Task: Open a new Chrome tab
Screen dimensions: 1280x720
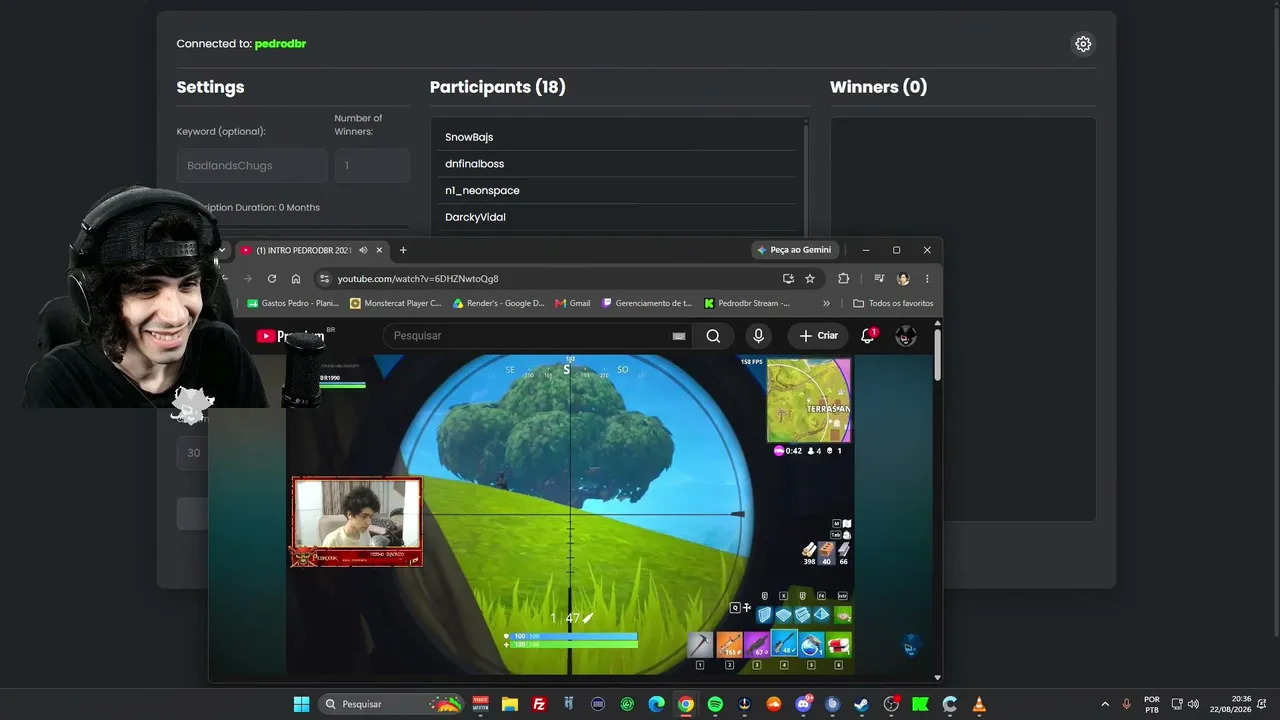Action: tap(403, 250)
